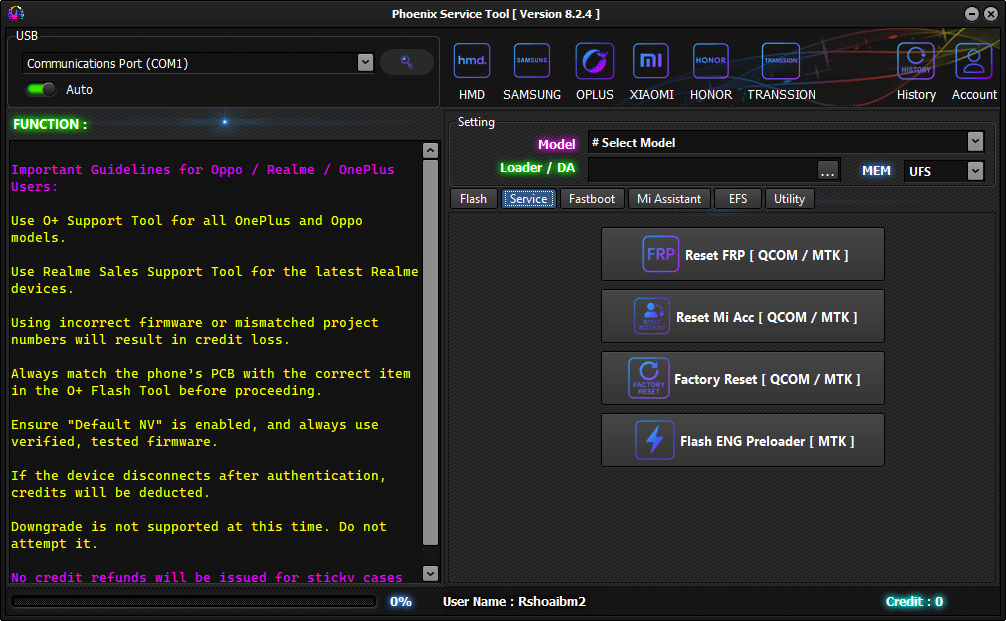Select the Samsung brand icon
The height and width of the screenshot is (621, 1006).
coord(532,62)
